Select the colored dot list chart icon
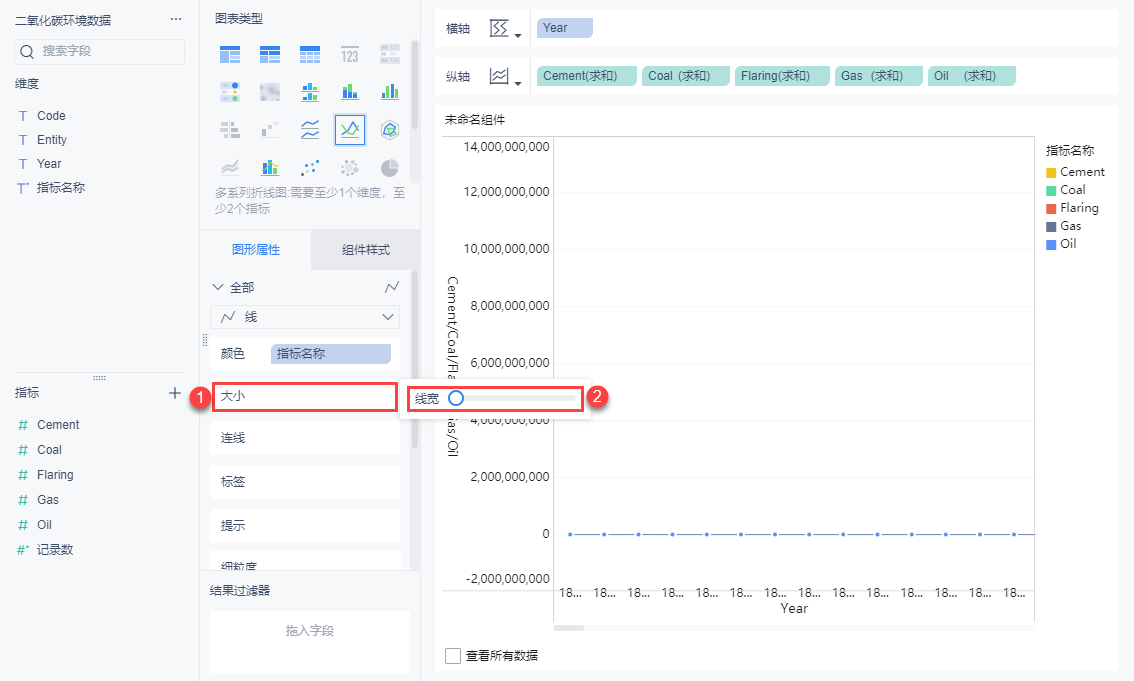This screenshot has width=1134, height=681. click(x=230, y=92)
